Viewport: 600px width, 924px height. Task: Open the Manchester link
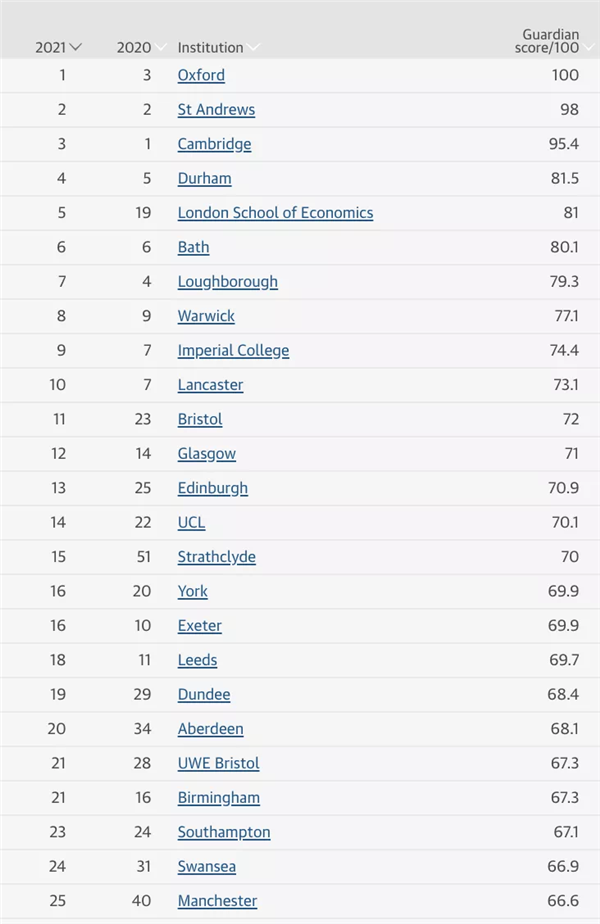coord(217,901)
